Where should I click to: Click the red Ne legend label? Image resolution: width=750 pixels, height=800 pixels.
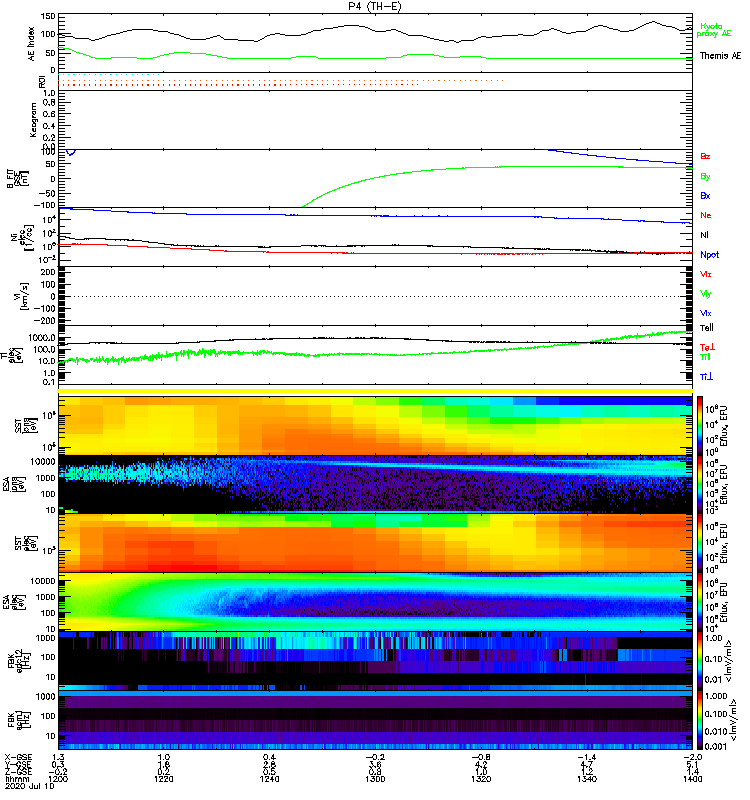click(x=706, y=215)
